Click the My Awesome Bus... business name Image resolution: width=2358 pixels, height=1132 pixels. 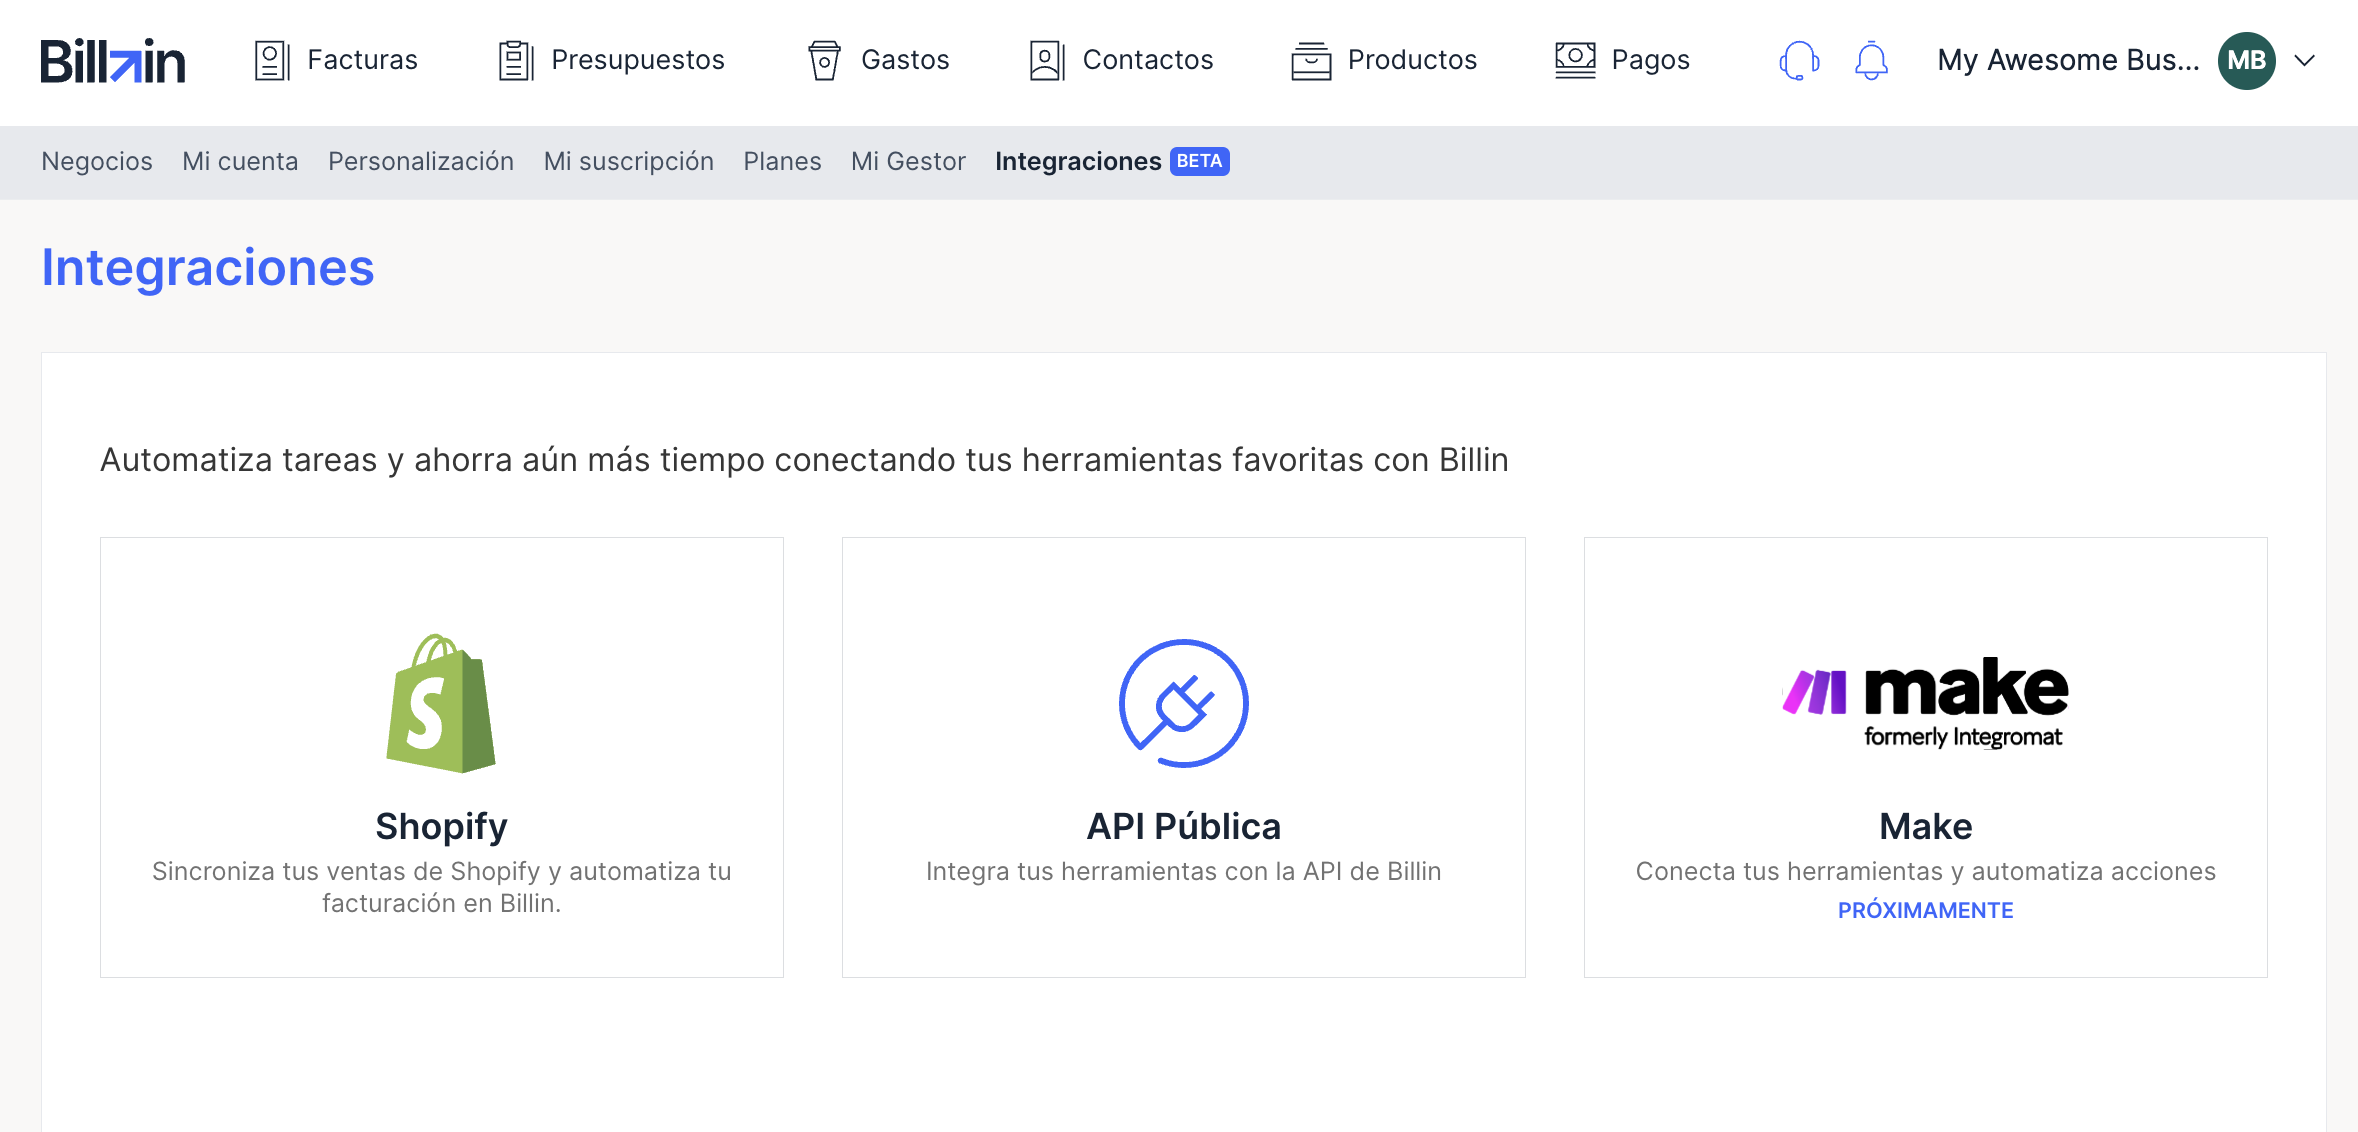[2068, 60]
